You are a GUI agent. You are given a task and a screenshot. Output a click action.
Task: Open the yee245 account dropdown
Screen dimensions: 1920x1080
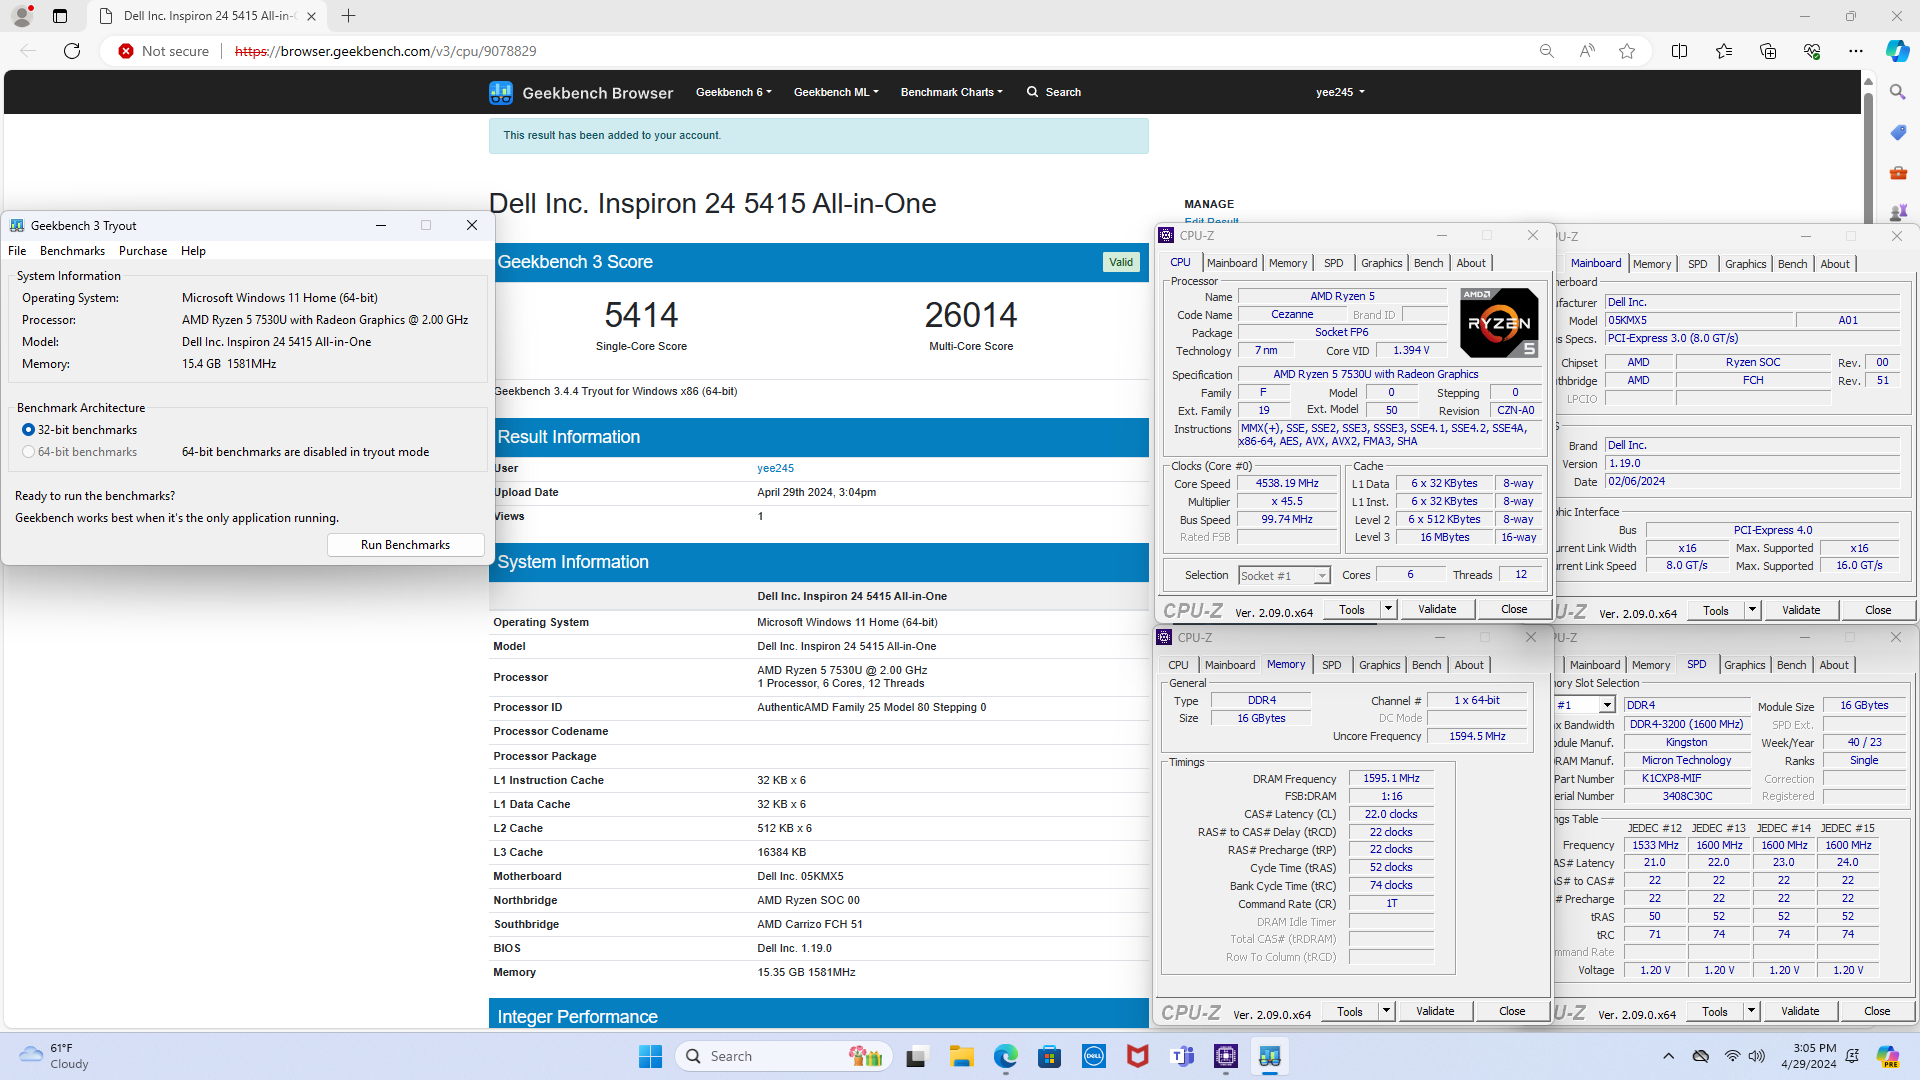click(x=1340, y=92)
